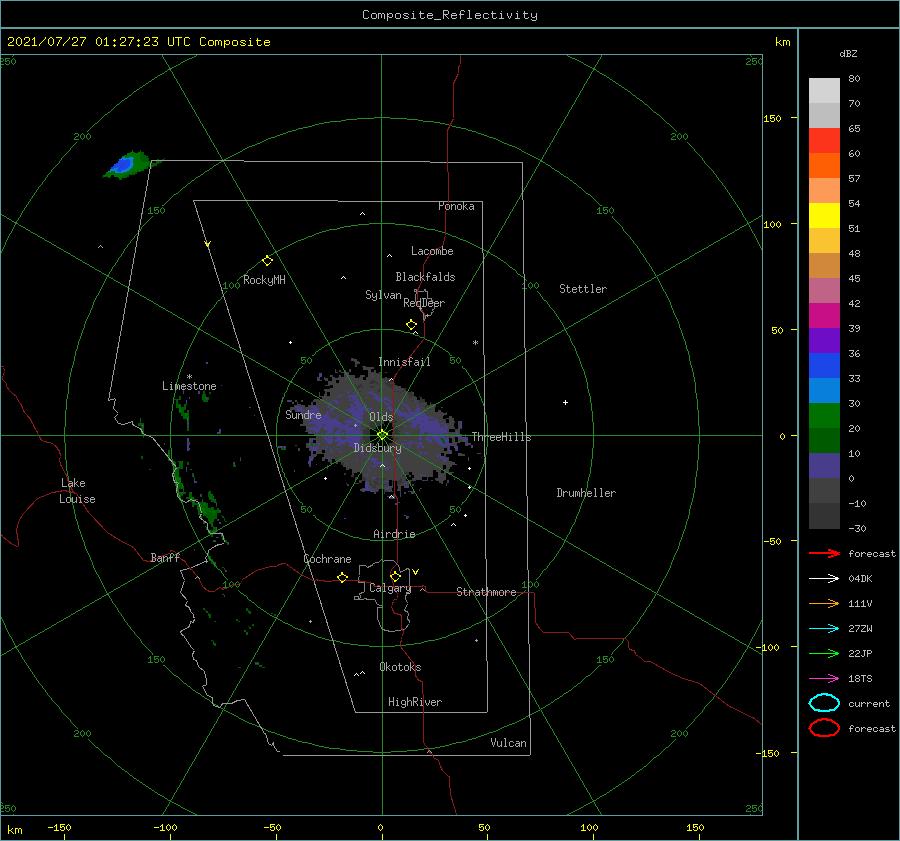Click the asterisk marker east of Innisfail
The width and height of the screenshot is (900, 841).
[475, 343]
